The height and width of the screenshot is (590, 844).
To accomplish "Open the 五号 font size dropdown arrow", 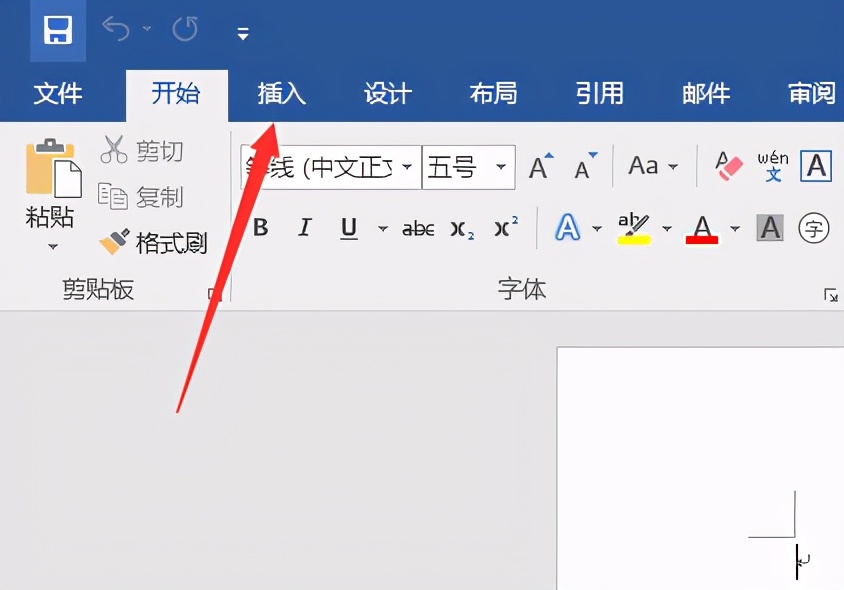I will pyautogui.click(x=501, y=167).
